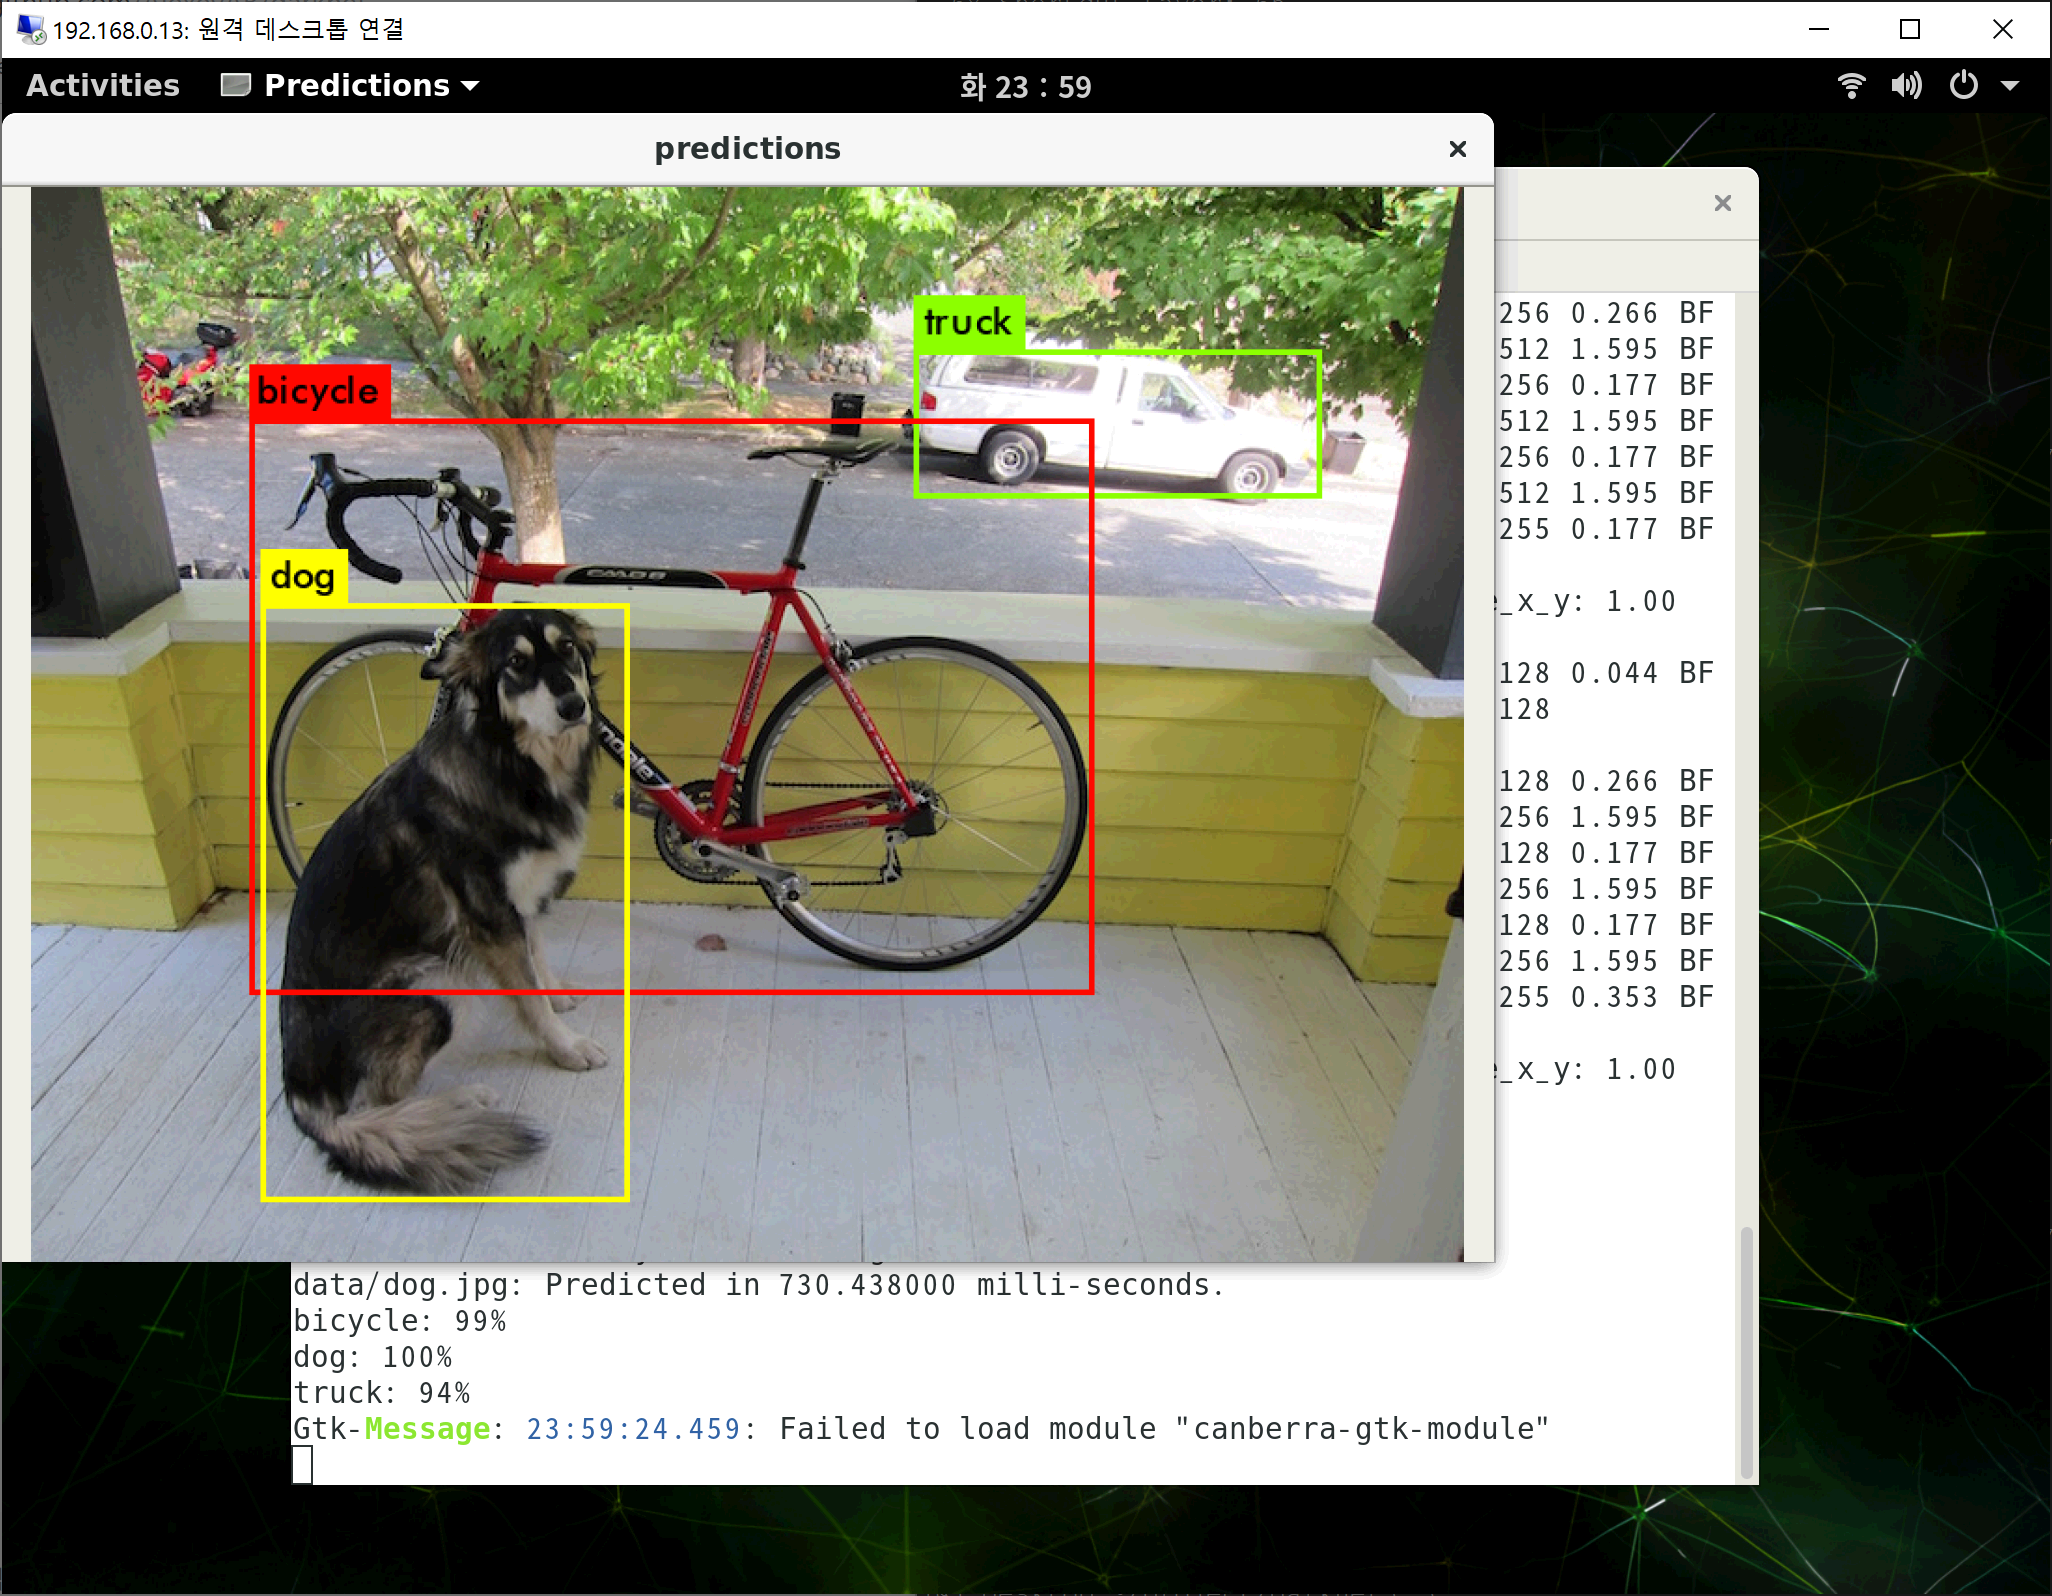Click the Predictions app window icon
2052x1596 pixels.
pos(236,85)
